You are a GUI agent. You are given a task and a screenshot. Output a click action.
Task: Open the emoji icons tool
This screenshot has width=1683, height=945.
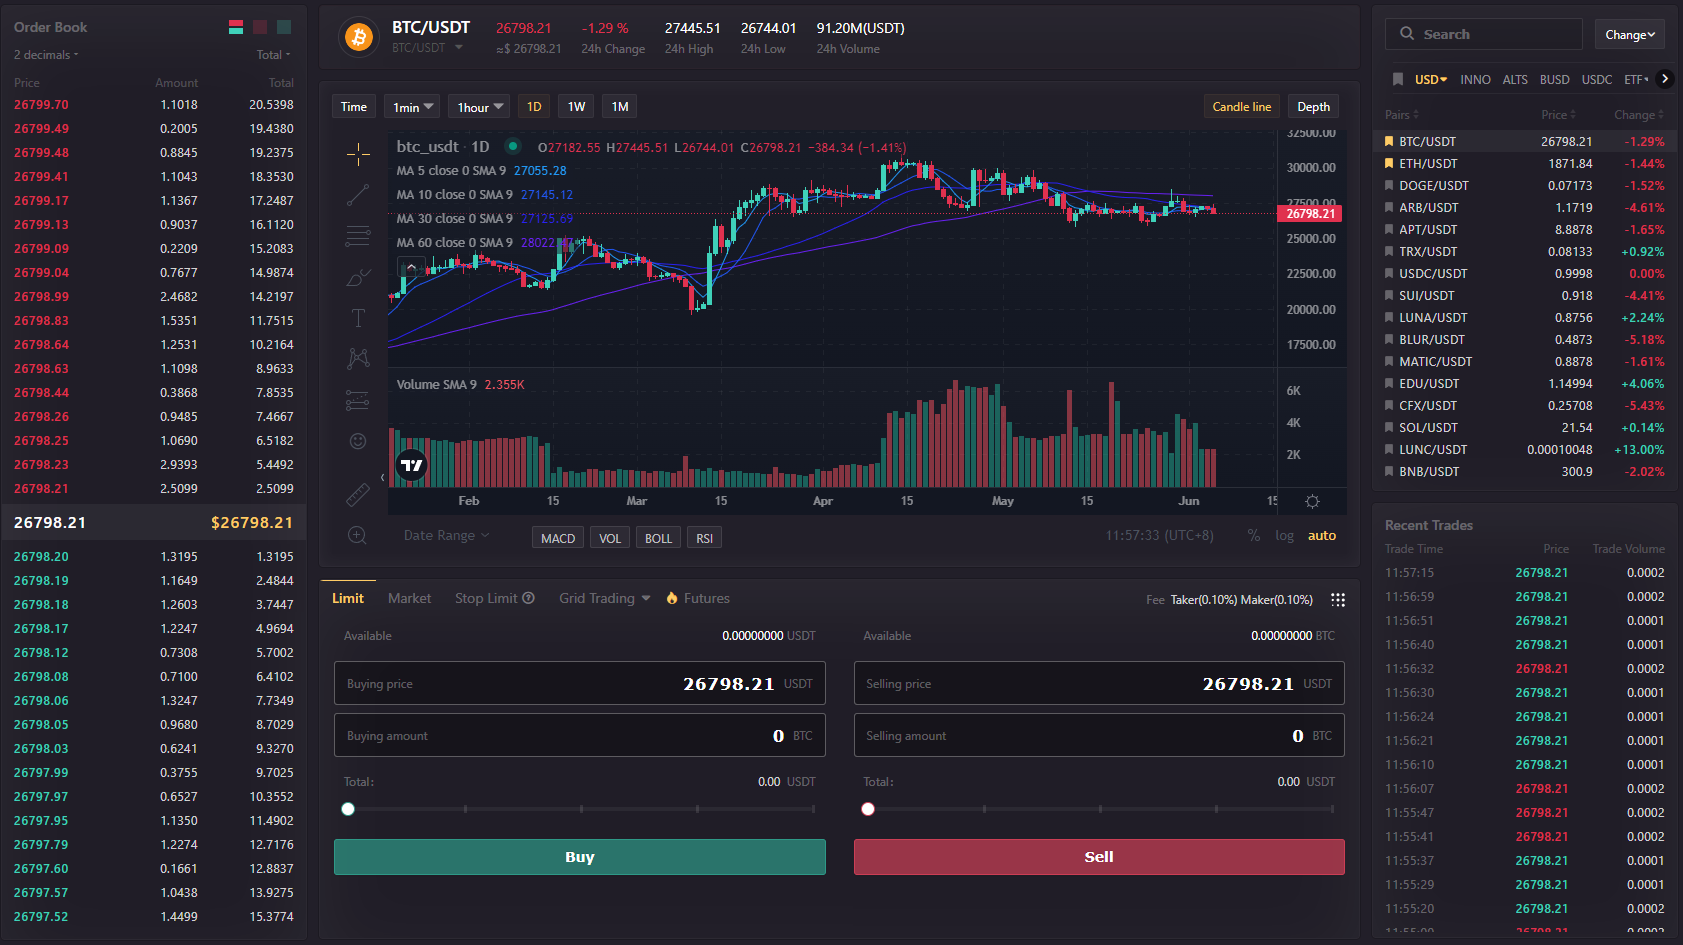click(358, 441)
